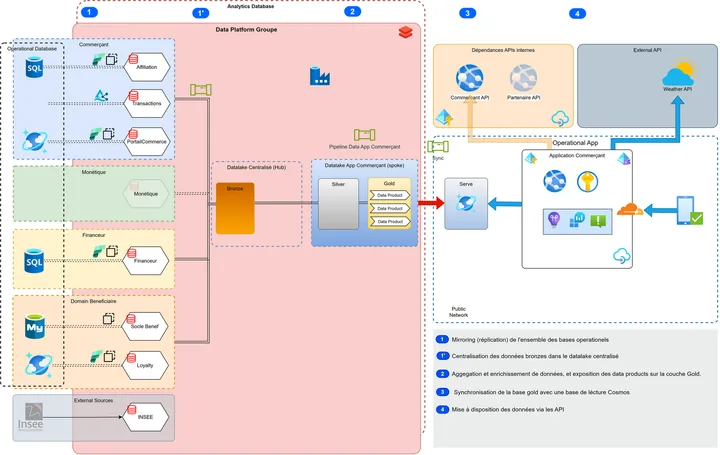Select the blue Data Factory icon

[320, 76]
